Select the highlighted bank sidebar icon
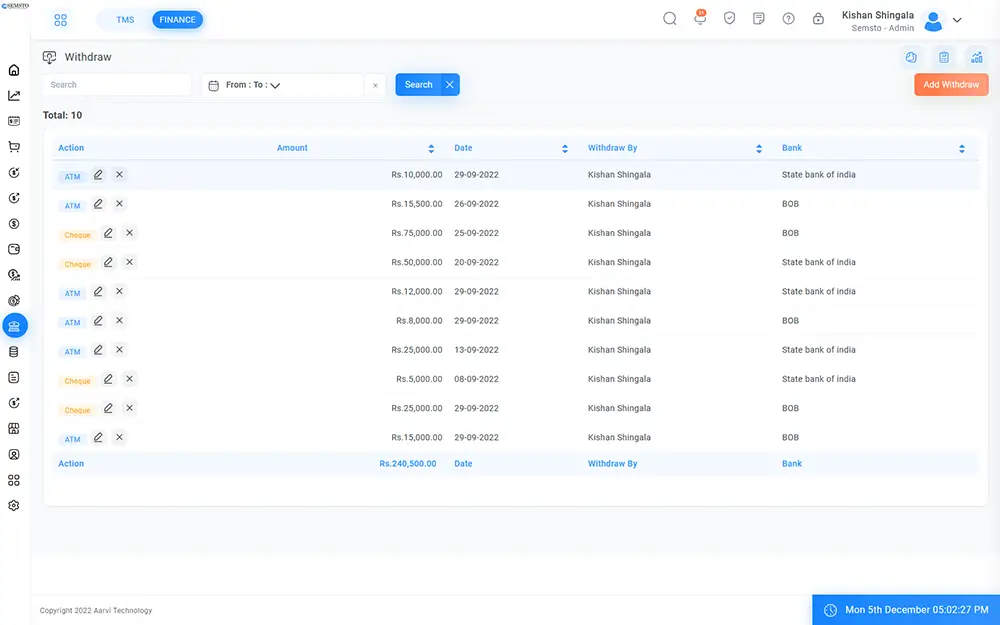The width and height of the screenshot is (1000, 625). click(15, 325)
